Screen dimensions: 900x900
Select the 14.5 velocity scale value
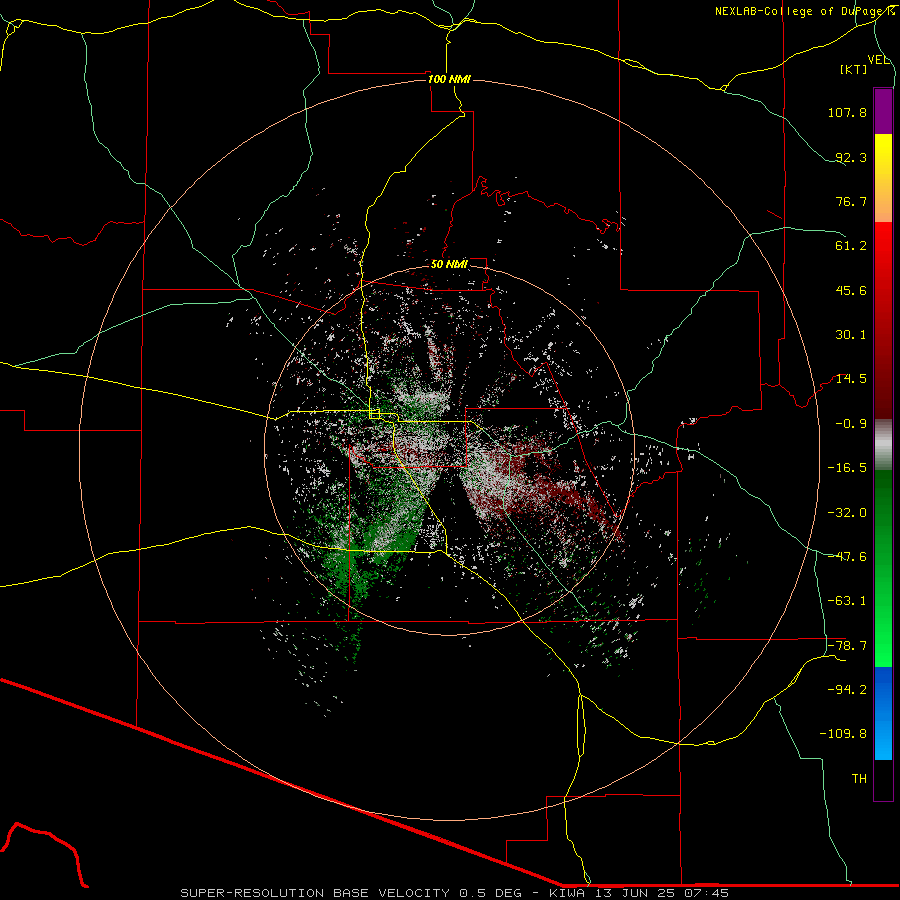(x=851, y=379)
